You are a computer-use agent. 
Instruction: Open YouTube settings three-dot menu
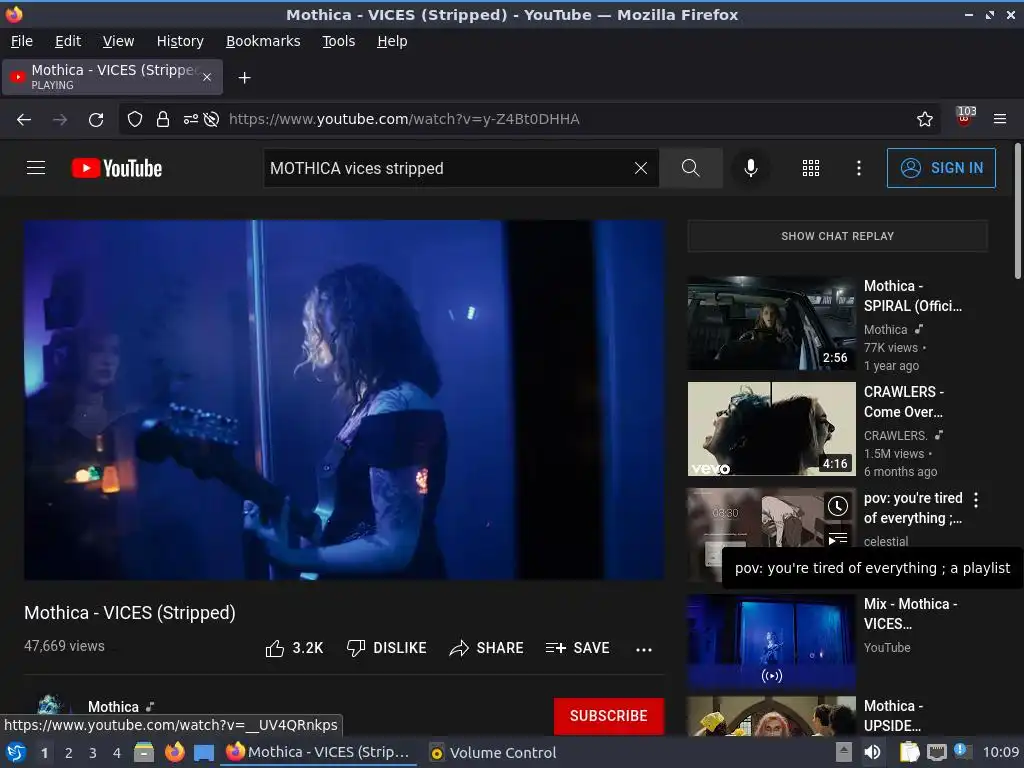point(859,168)
